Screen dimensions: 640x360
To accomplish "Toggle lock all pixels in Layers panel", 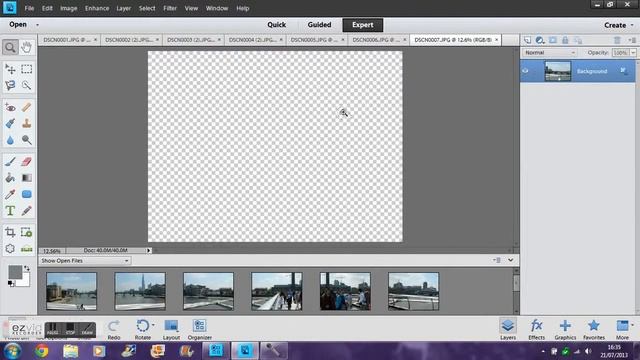I will (x=565, y=40).
